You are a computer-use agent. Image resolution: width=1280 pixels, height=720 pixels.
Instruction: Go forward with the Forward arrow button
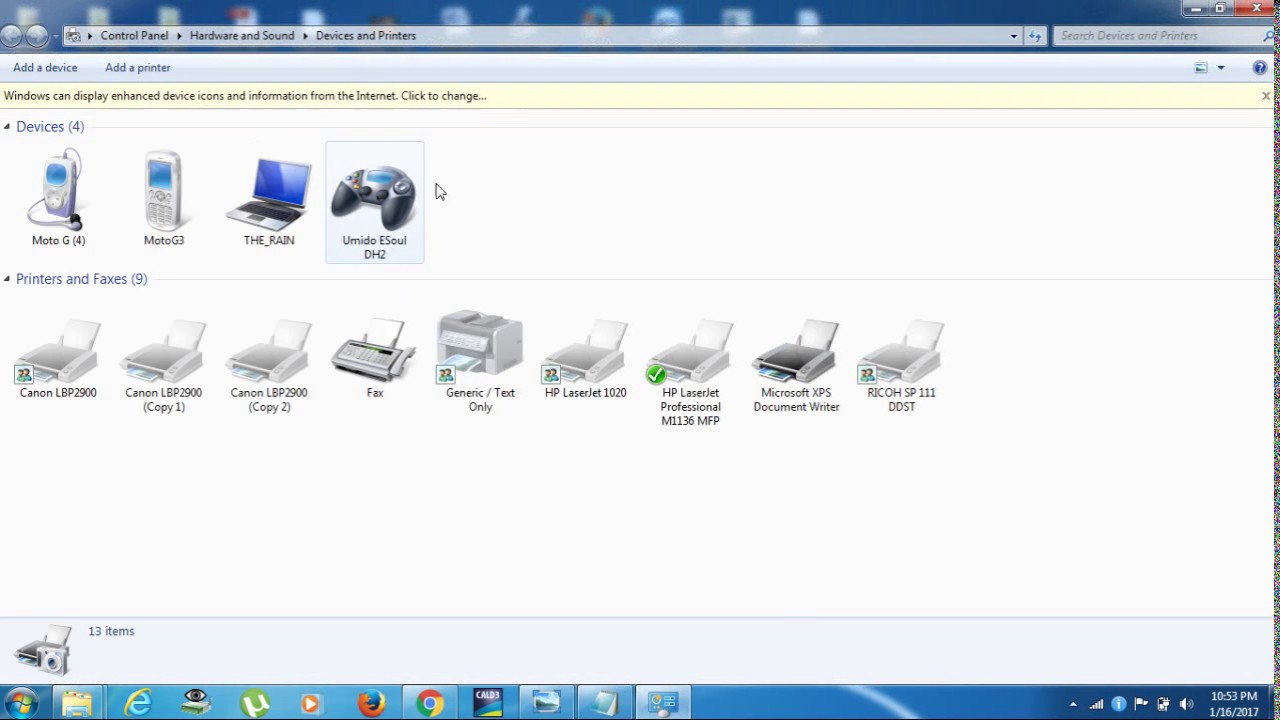pos(37,36)
